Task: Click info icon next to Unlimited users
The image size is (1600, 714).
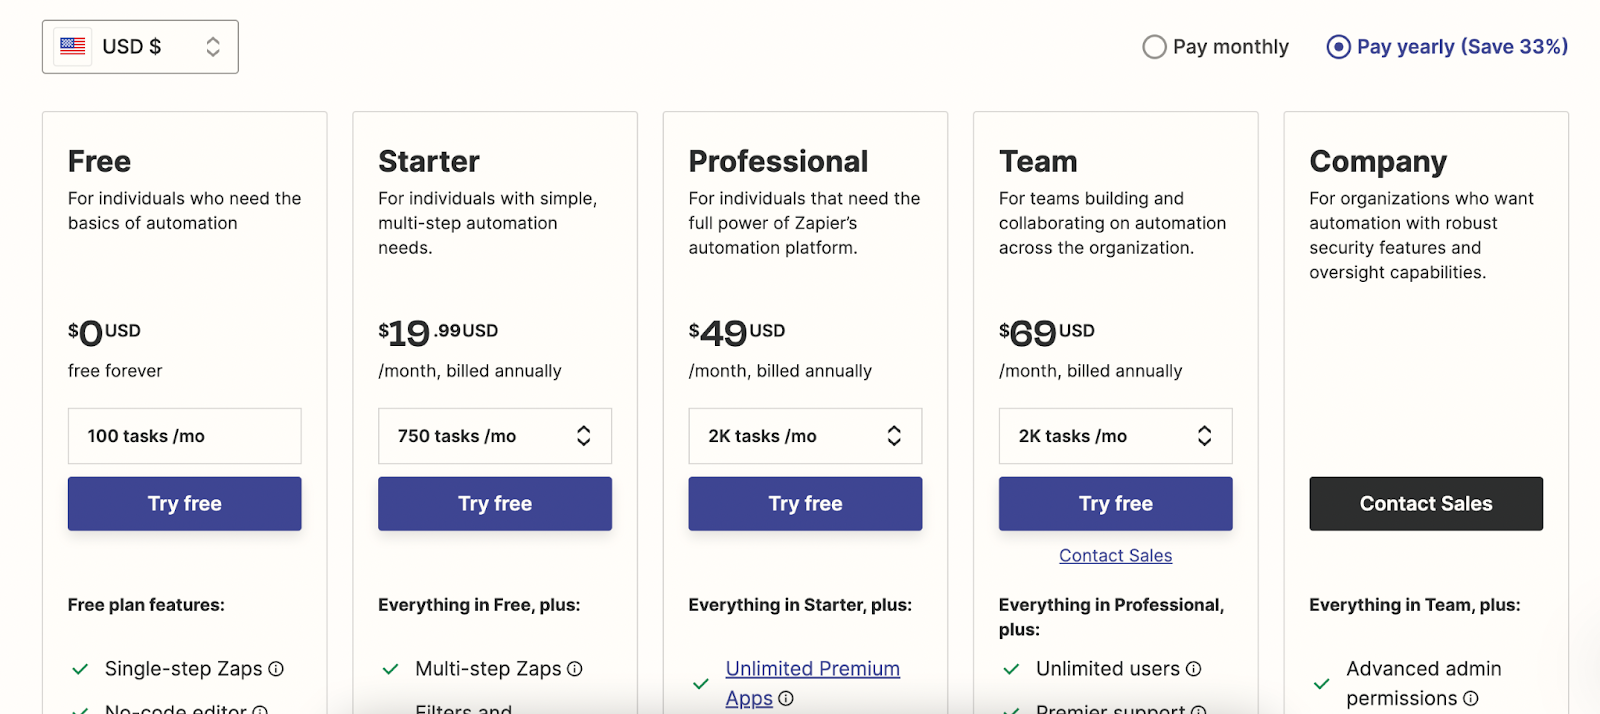Action: (1193, 669)
